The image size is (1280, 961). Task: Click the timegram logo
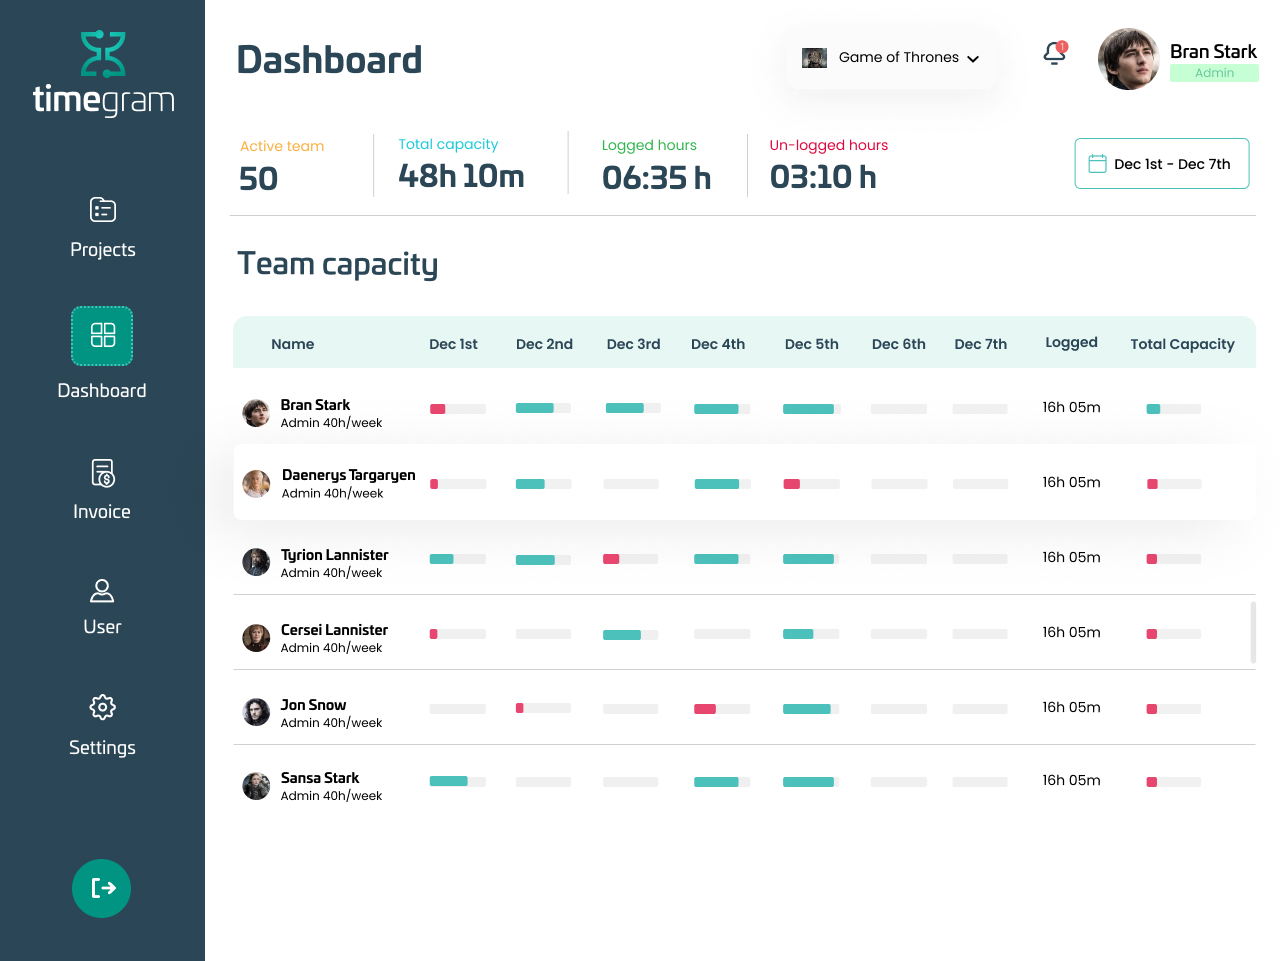click(102, 72)
